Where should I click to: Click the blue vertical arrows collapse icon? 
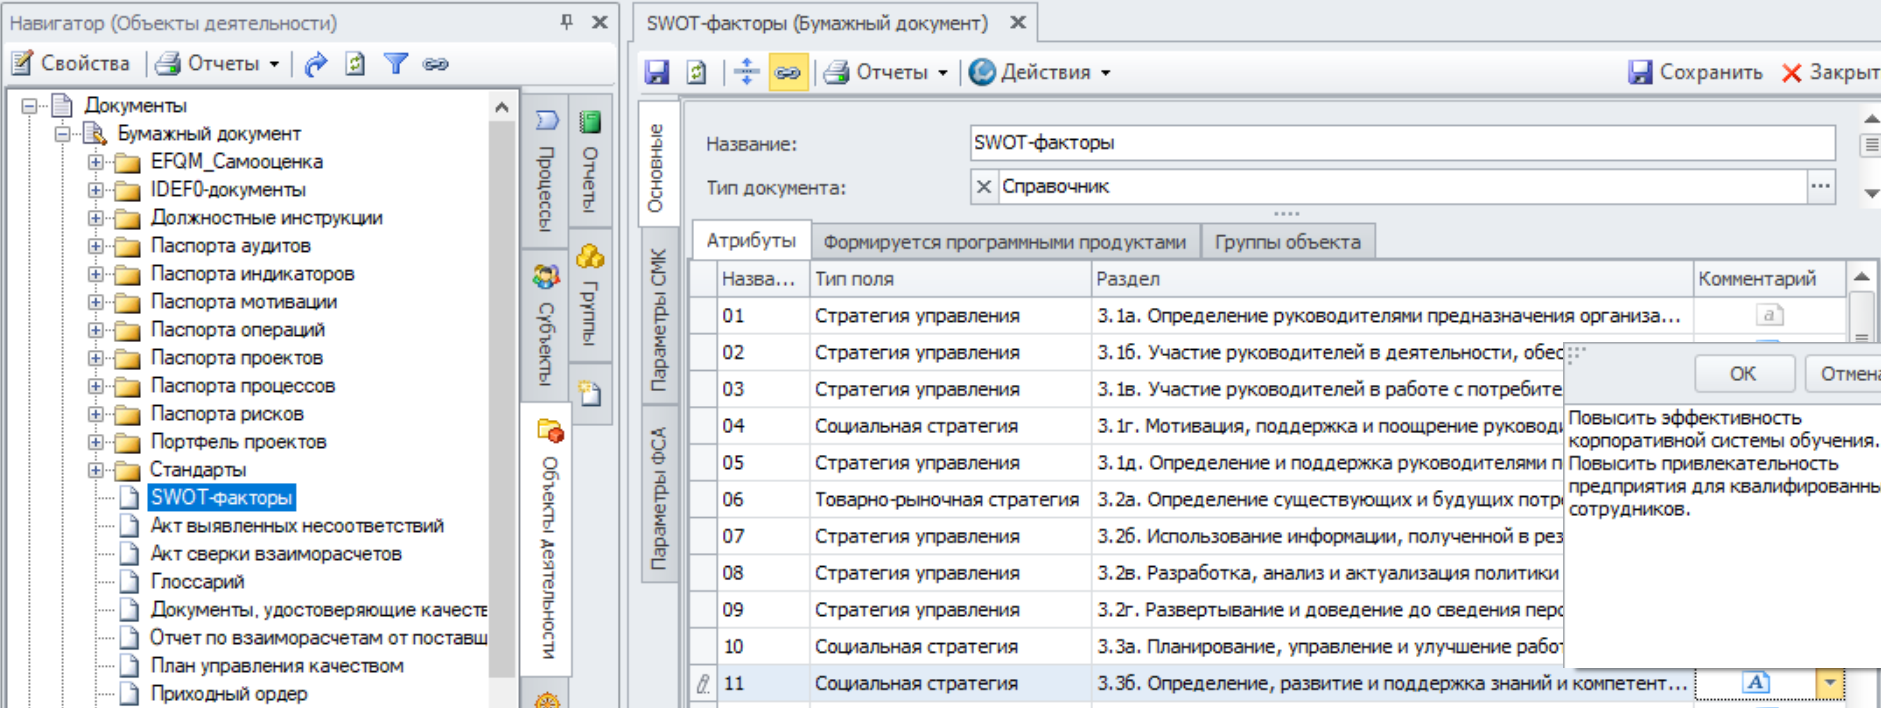746,72
